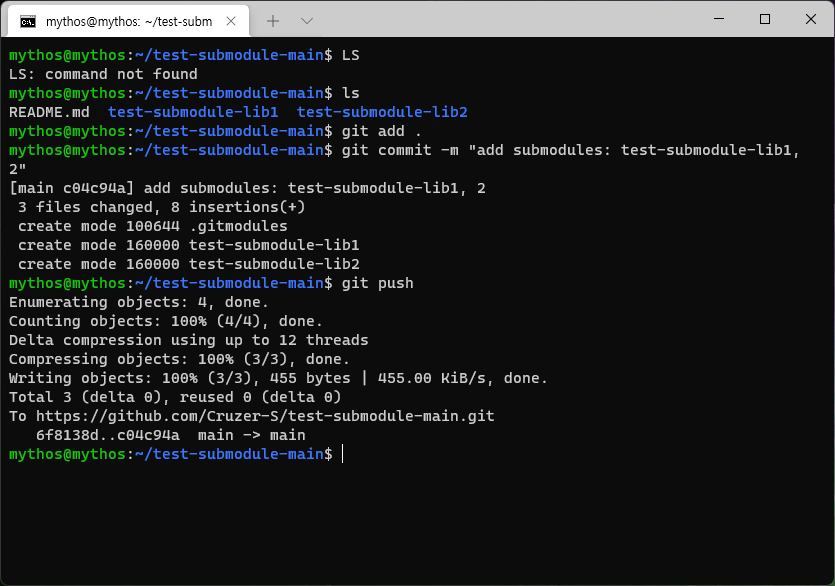Click the terminal icon on the active tab
Image resolution: width=835 pixels, height=586 pixels.
tap(29, 18)
